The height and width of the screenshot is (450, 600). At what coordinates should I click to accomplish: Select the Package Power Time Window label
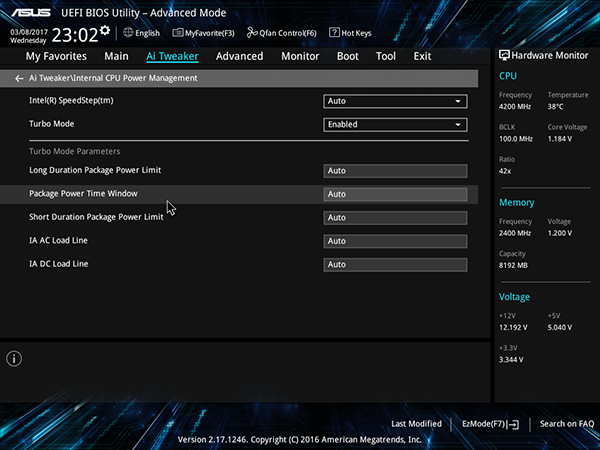83,194
